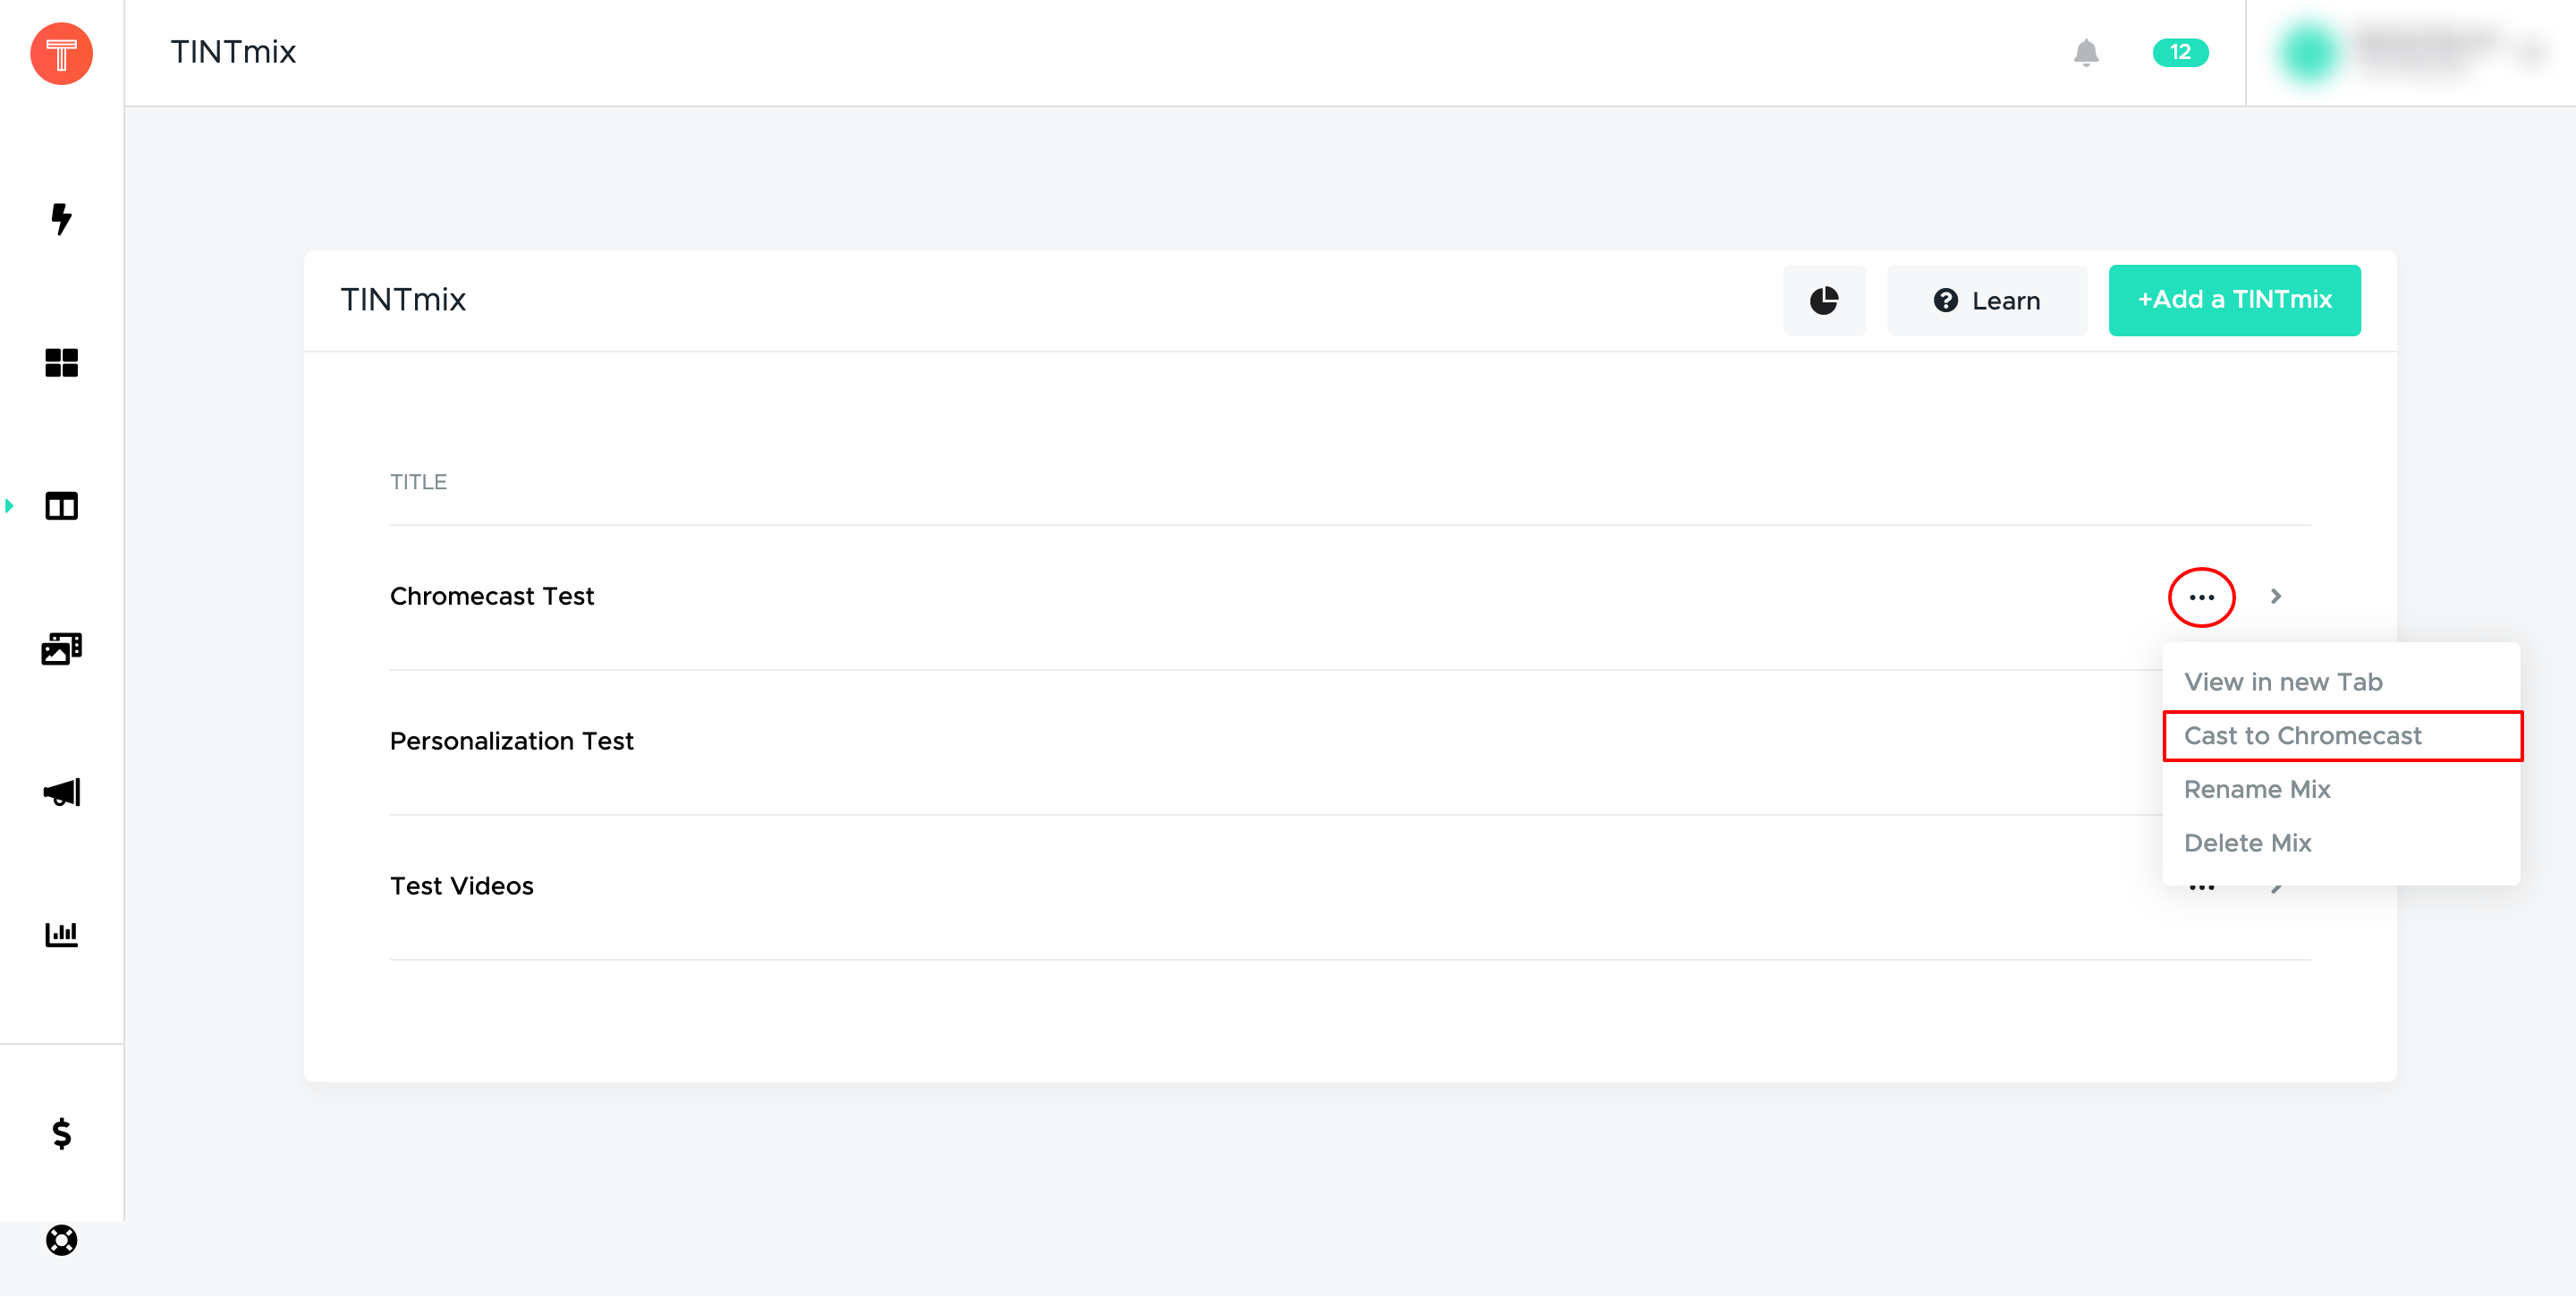
Task: Open the 12 notifications badge
Action: (x=2180, y=52)
